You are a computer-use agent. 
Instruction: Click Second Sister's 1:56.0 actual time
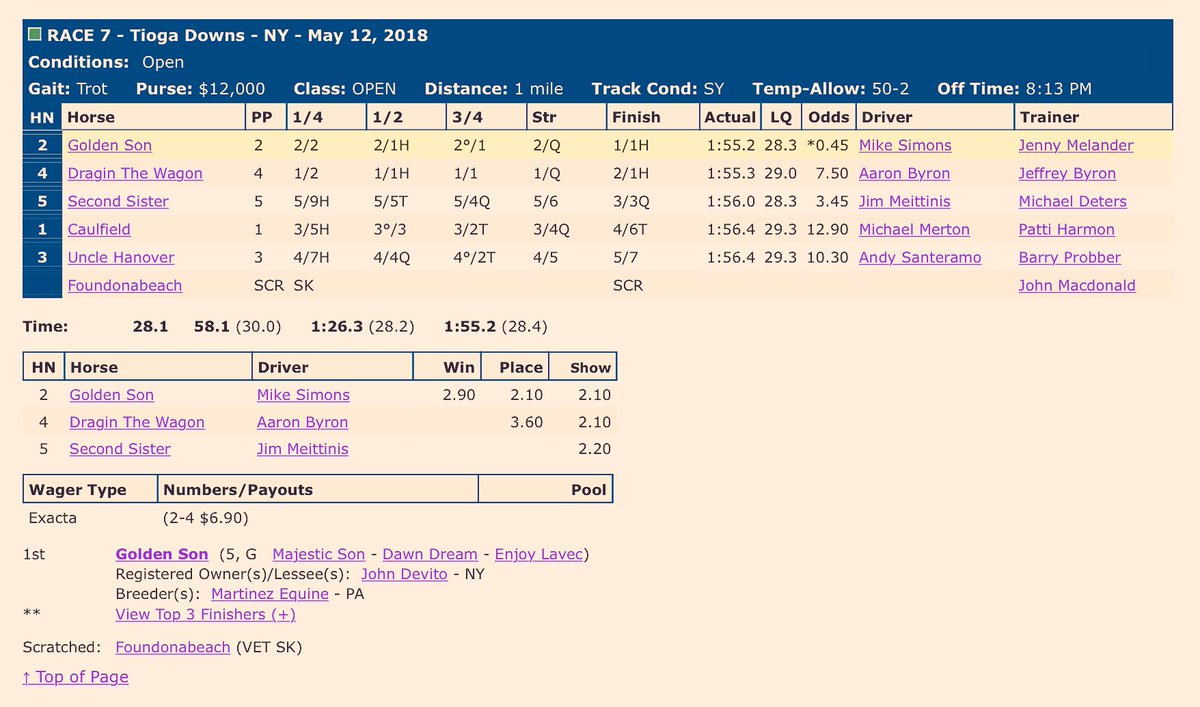pos(730,201)
